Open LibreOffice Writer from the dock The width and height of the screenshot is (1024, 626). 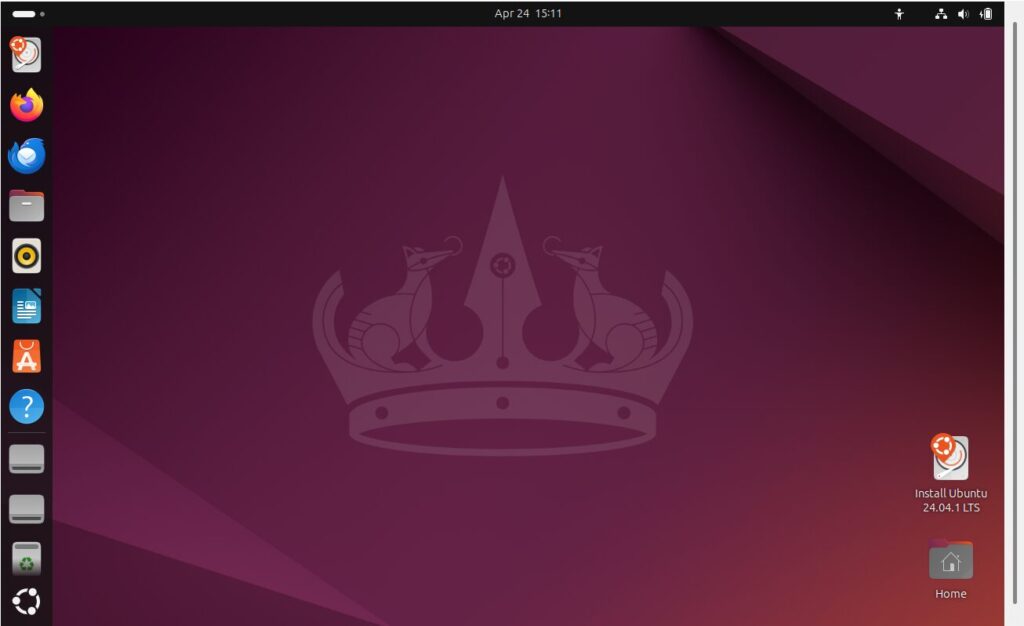pyautogui.click(x=26, y=306)
